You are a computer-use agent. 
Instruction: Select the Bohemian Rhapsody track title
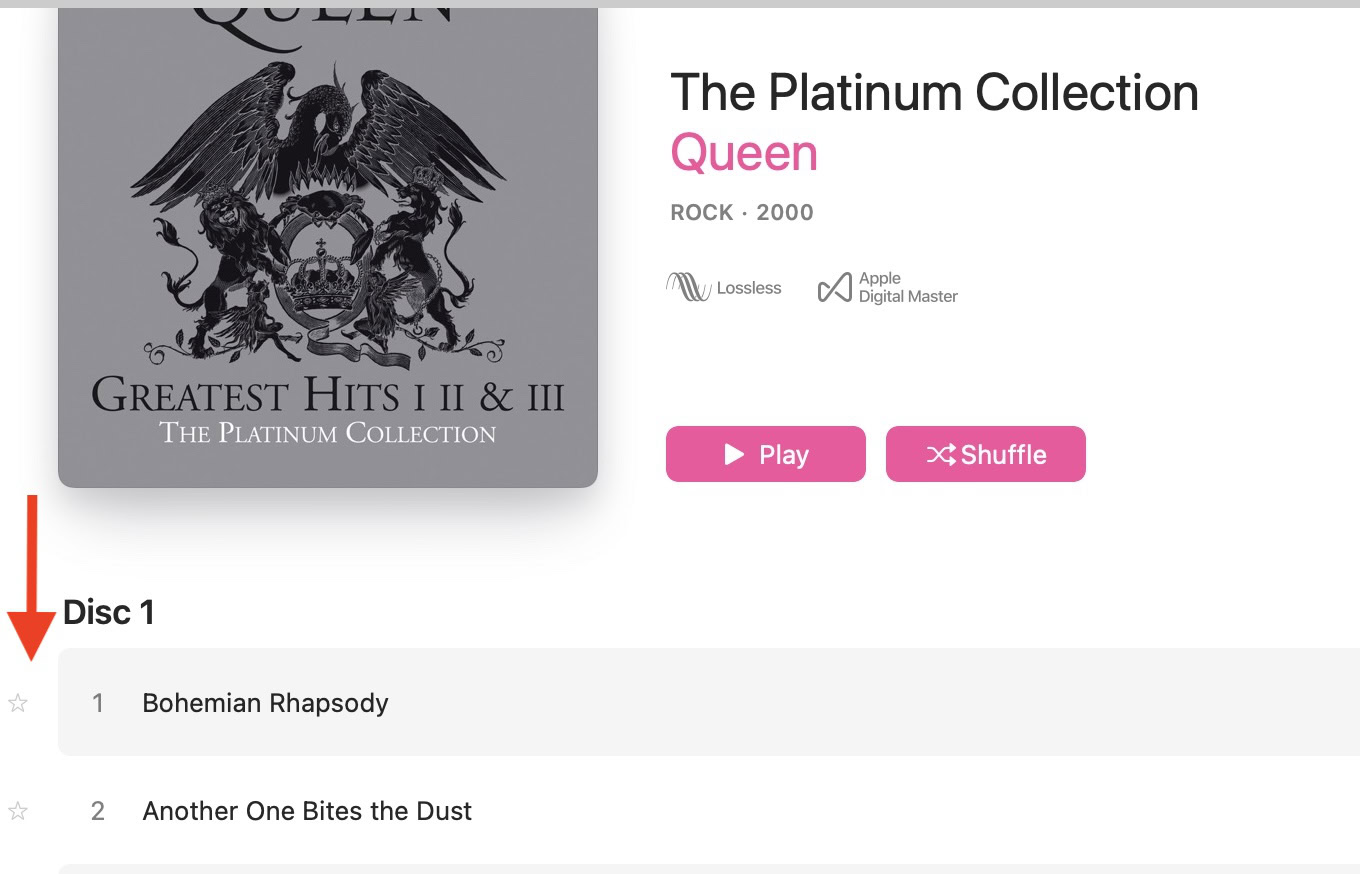265,703
